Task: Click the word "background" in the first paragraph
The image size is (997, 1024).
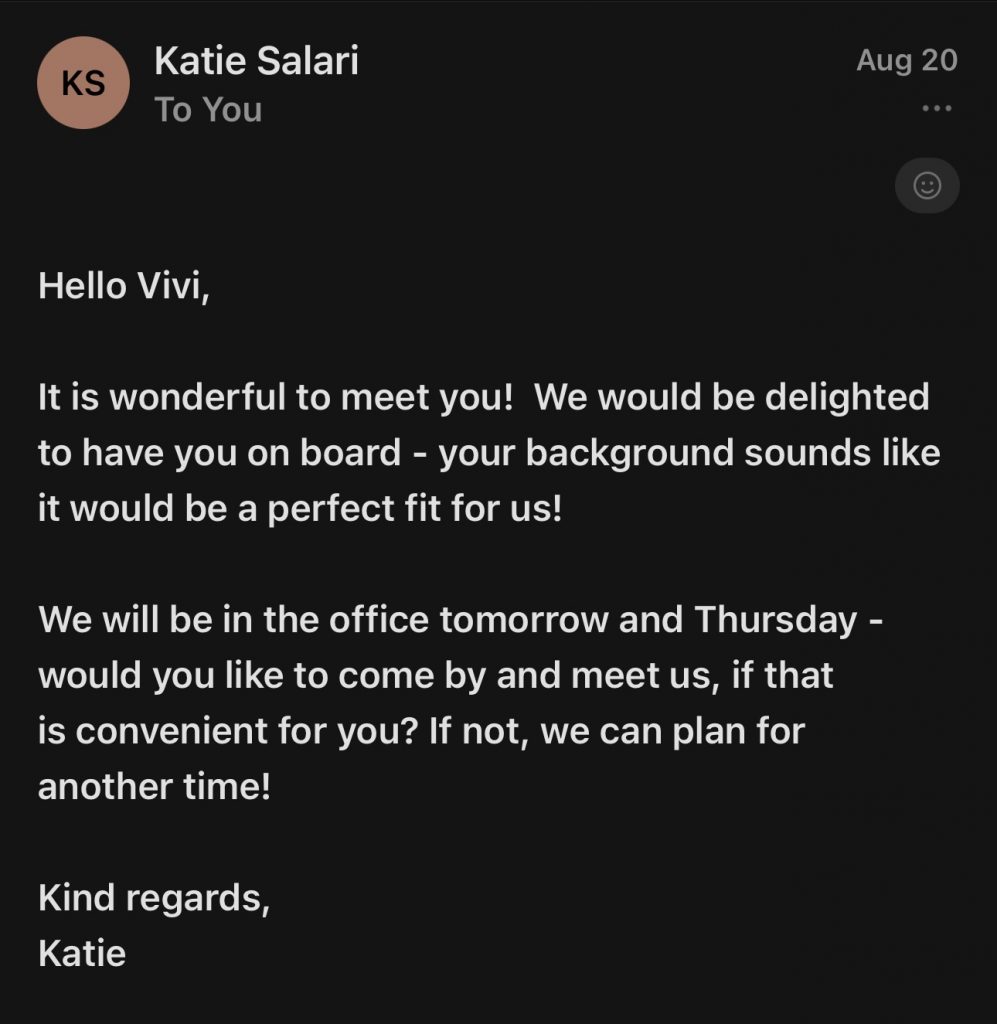Action: 629,454
